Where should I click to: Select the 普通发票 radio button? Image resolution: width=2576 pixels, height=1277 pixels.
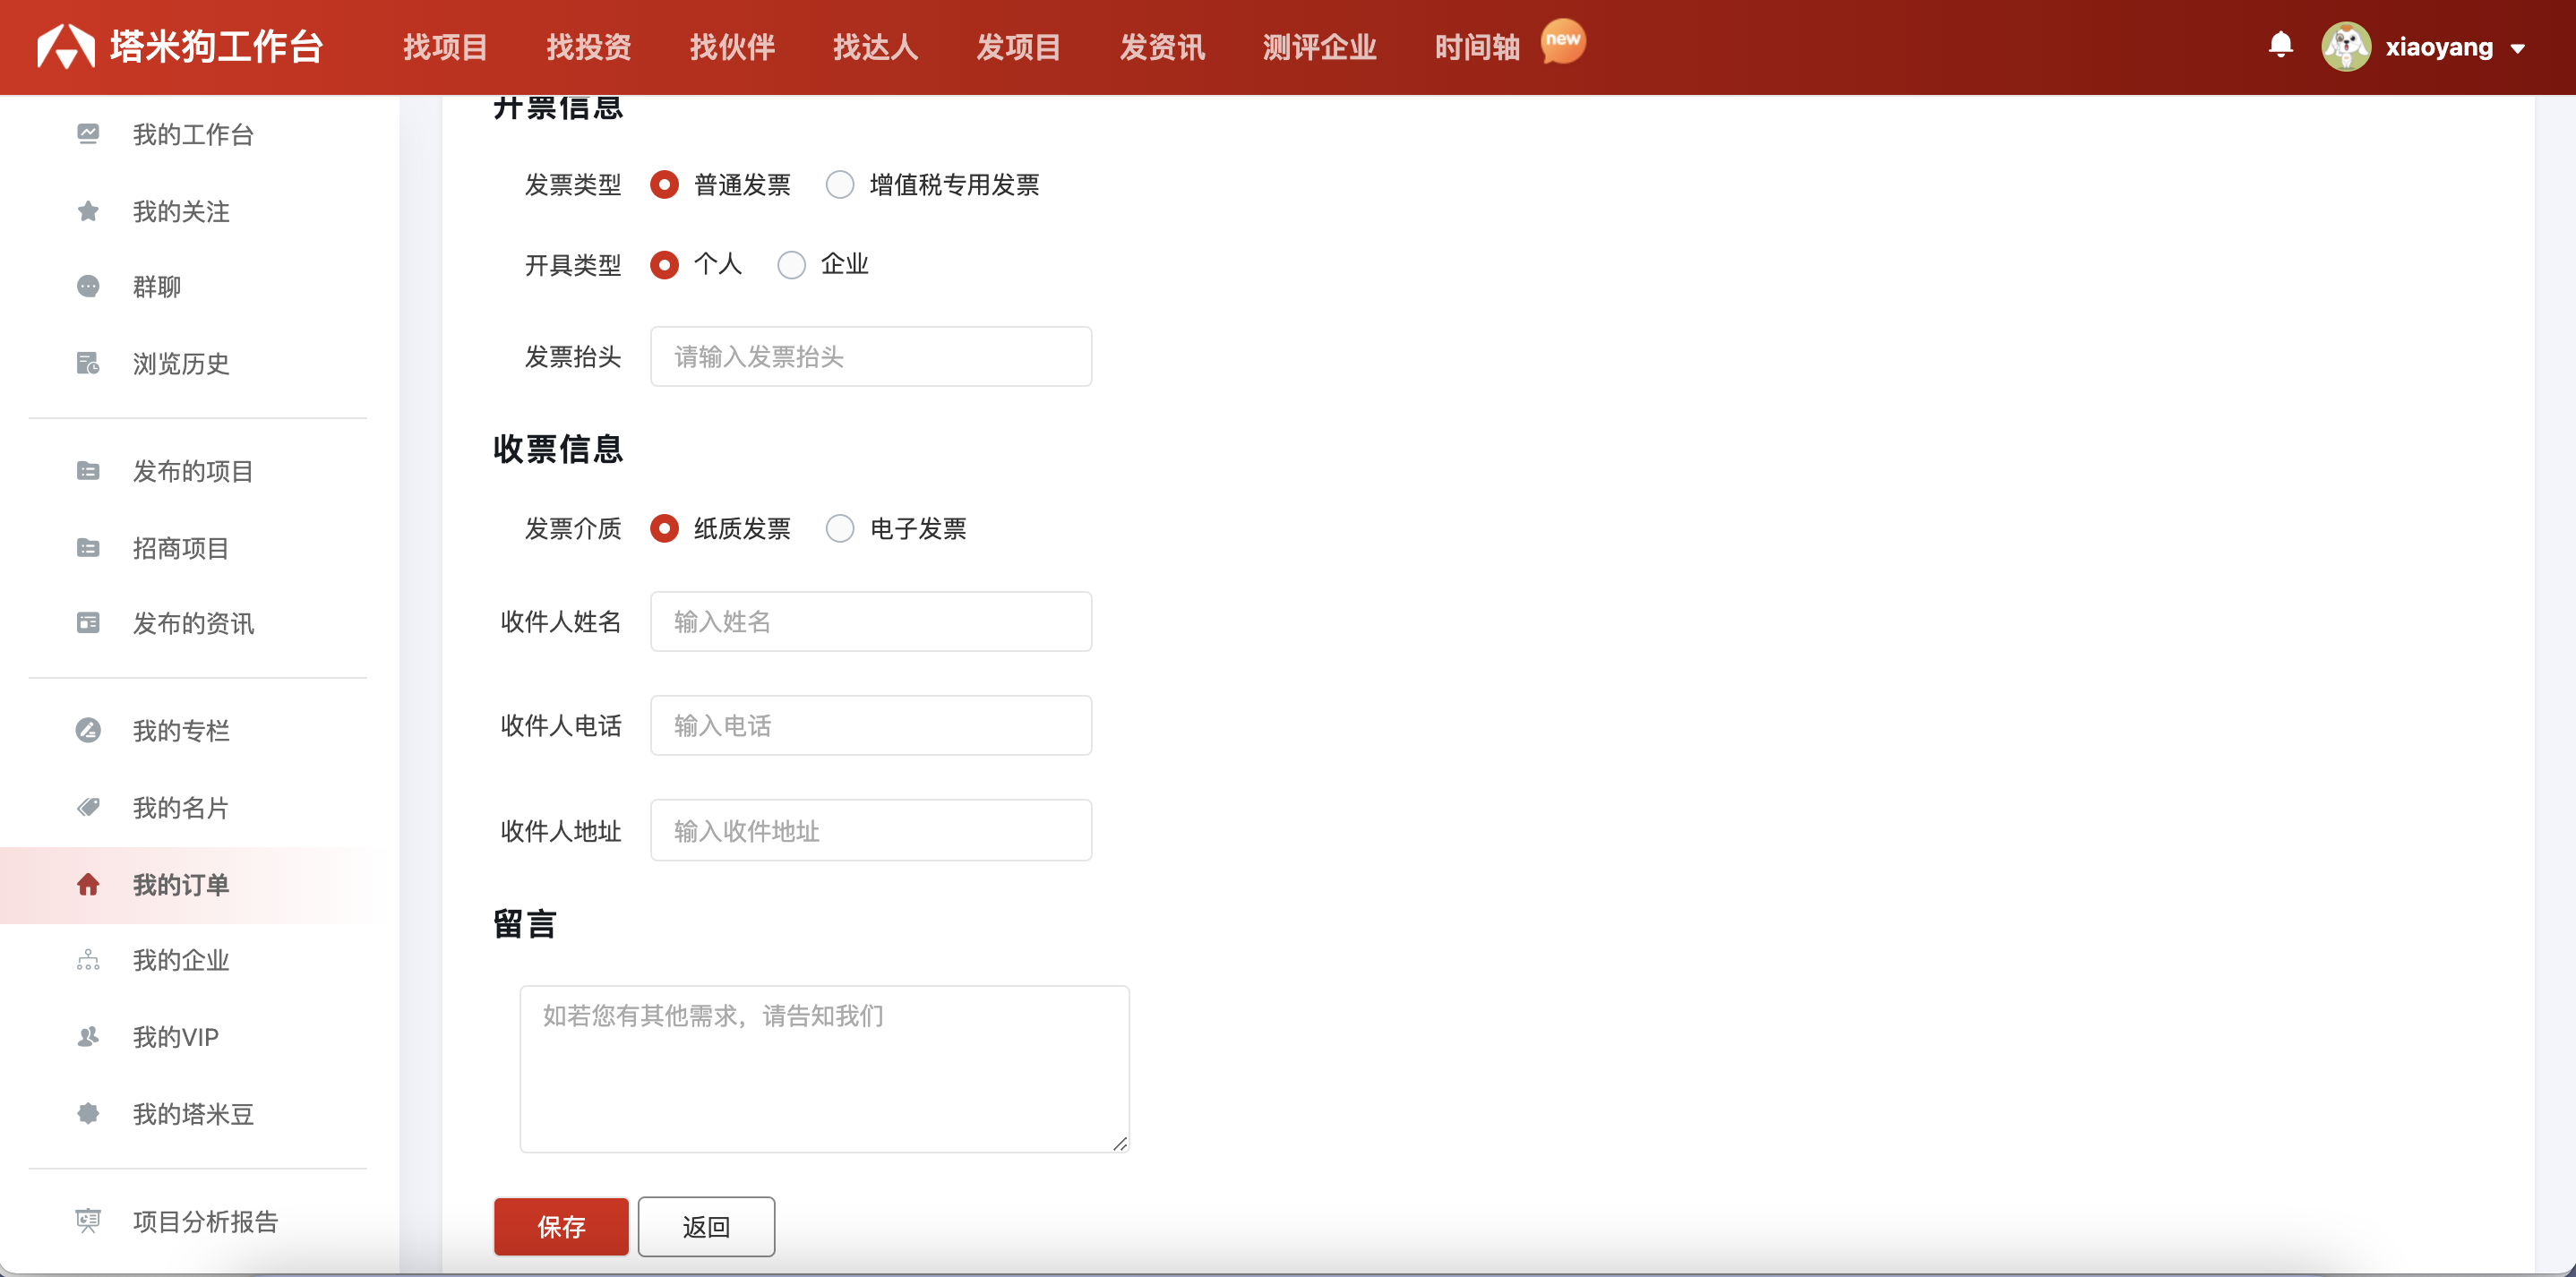(664, 185)
